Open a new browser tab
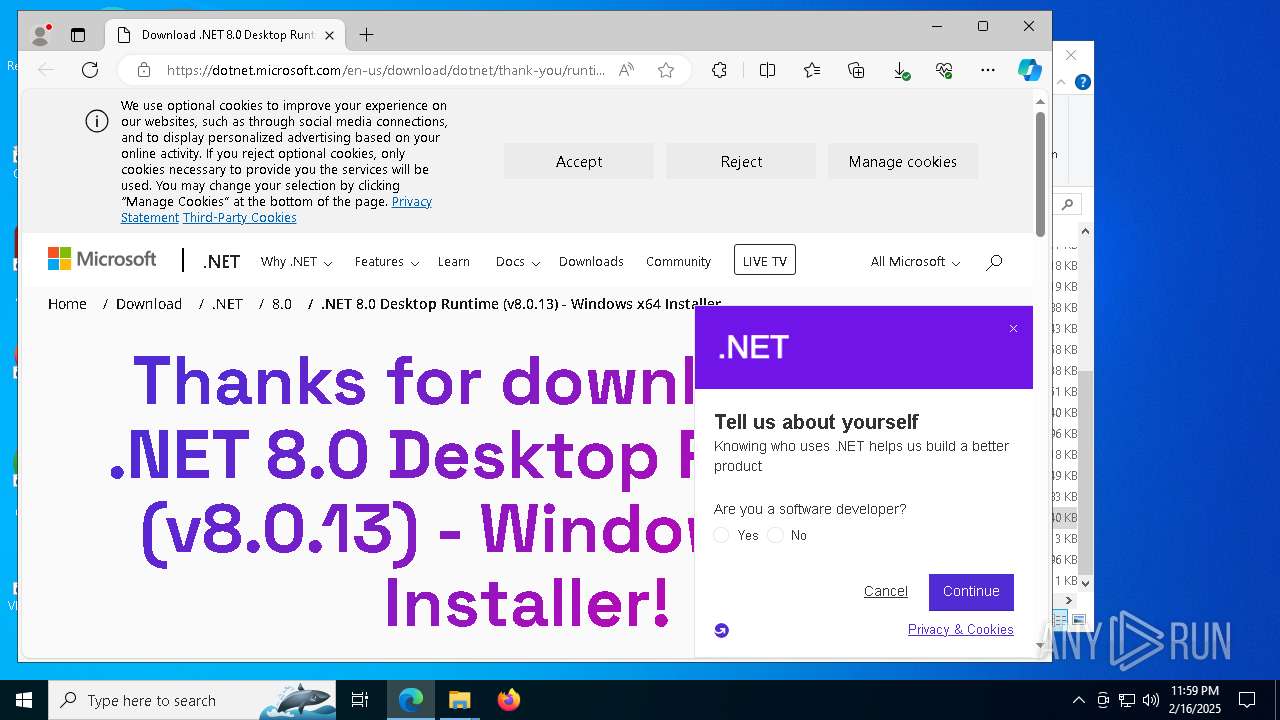This screenshot has height=720, width=1280. click(x=366, y=35)
